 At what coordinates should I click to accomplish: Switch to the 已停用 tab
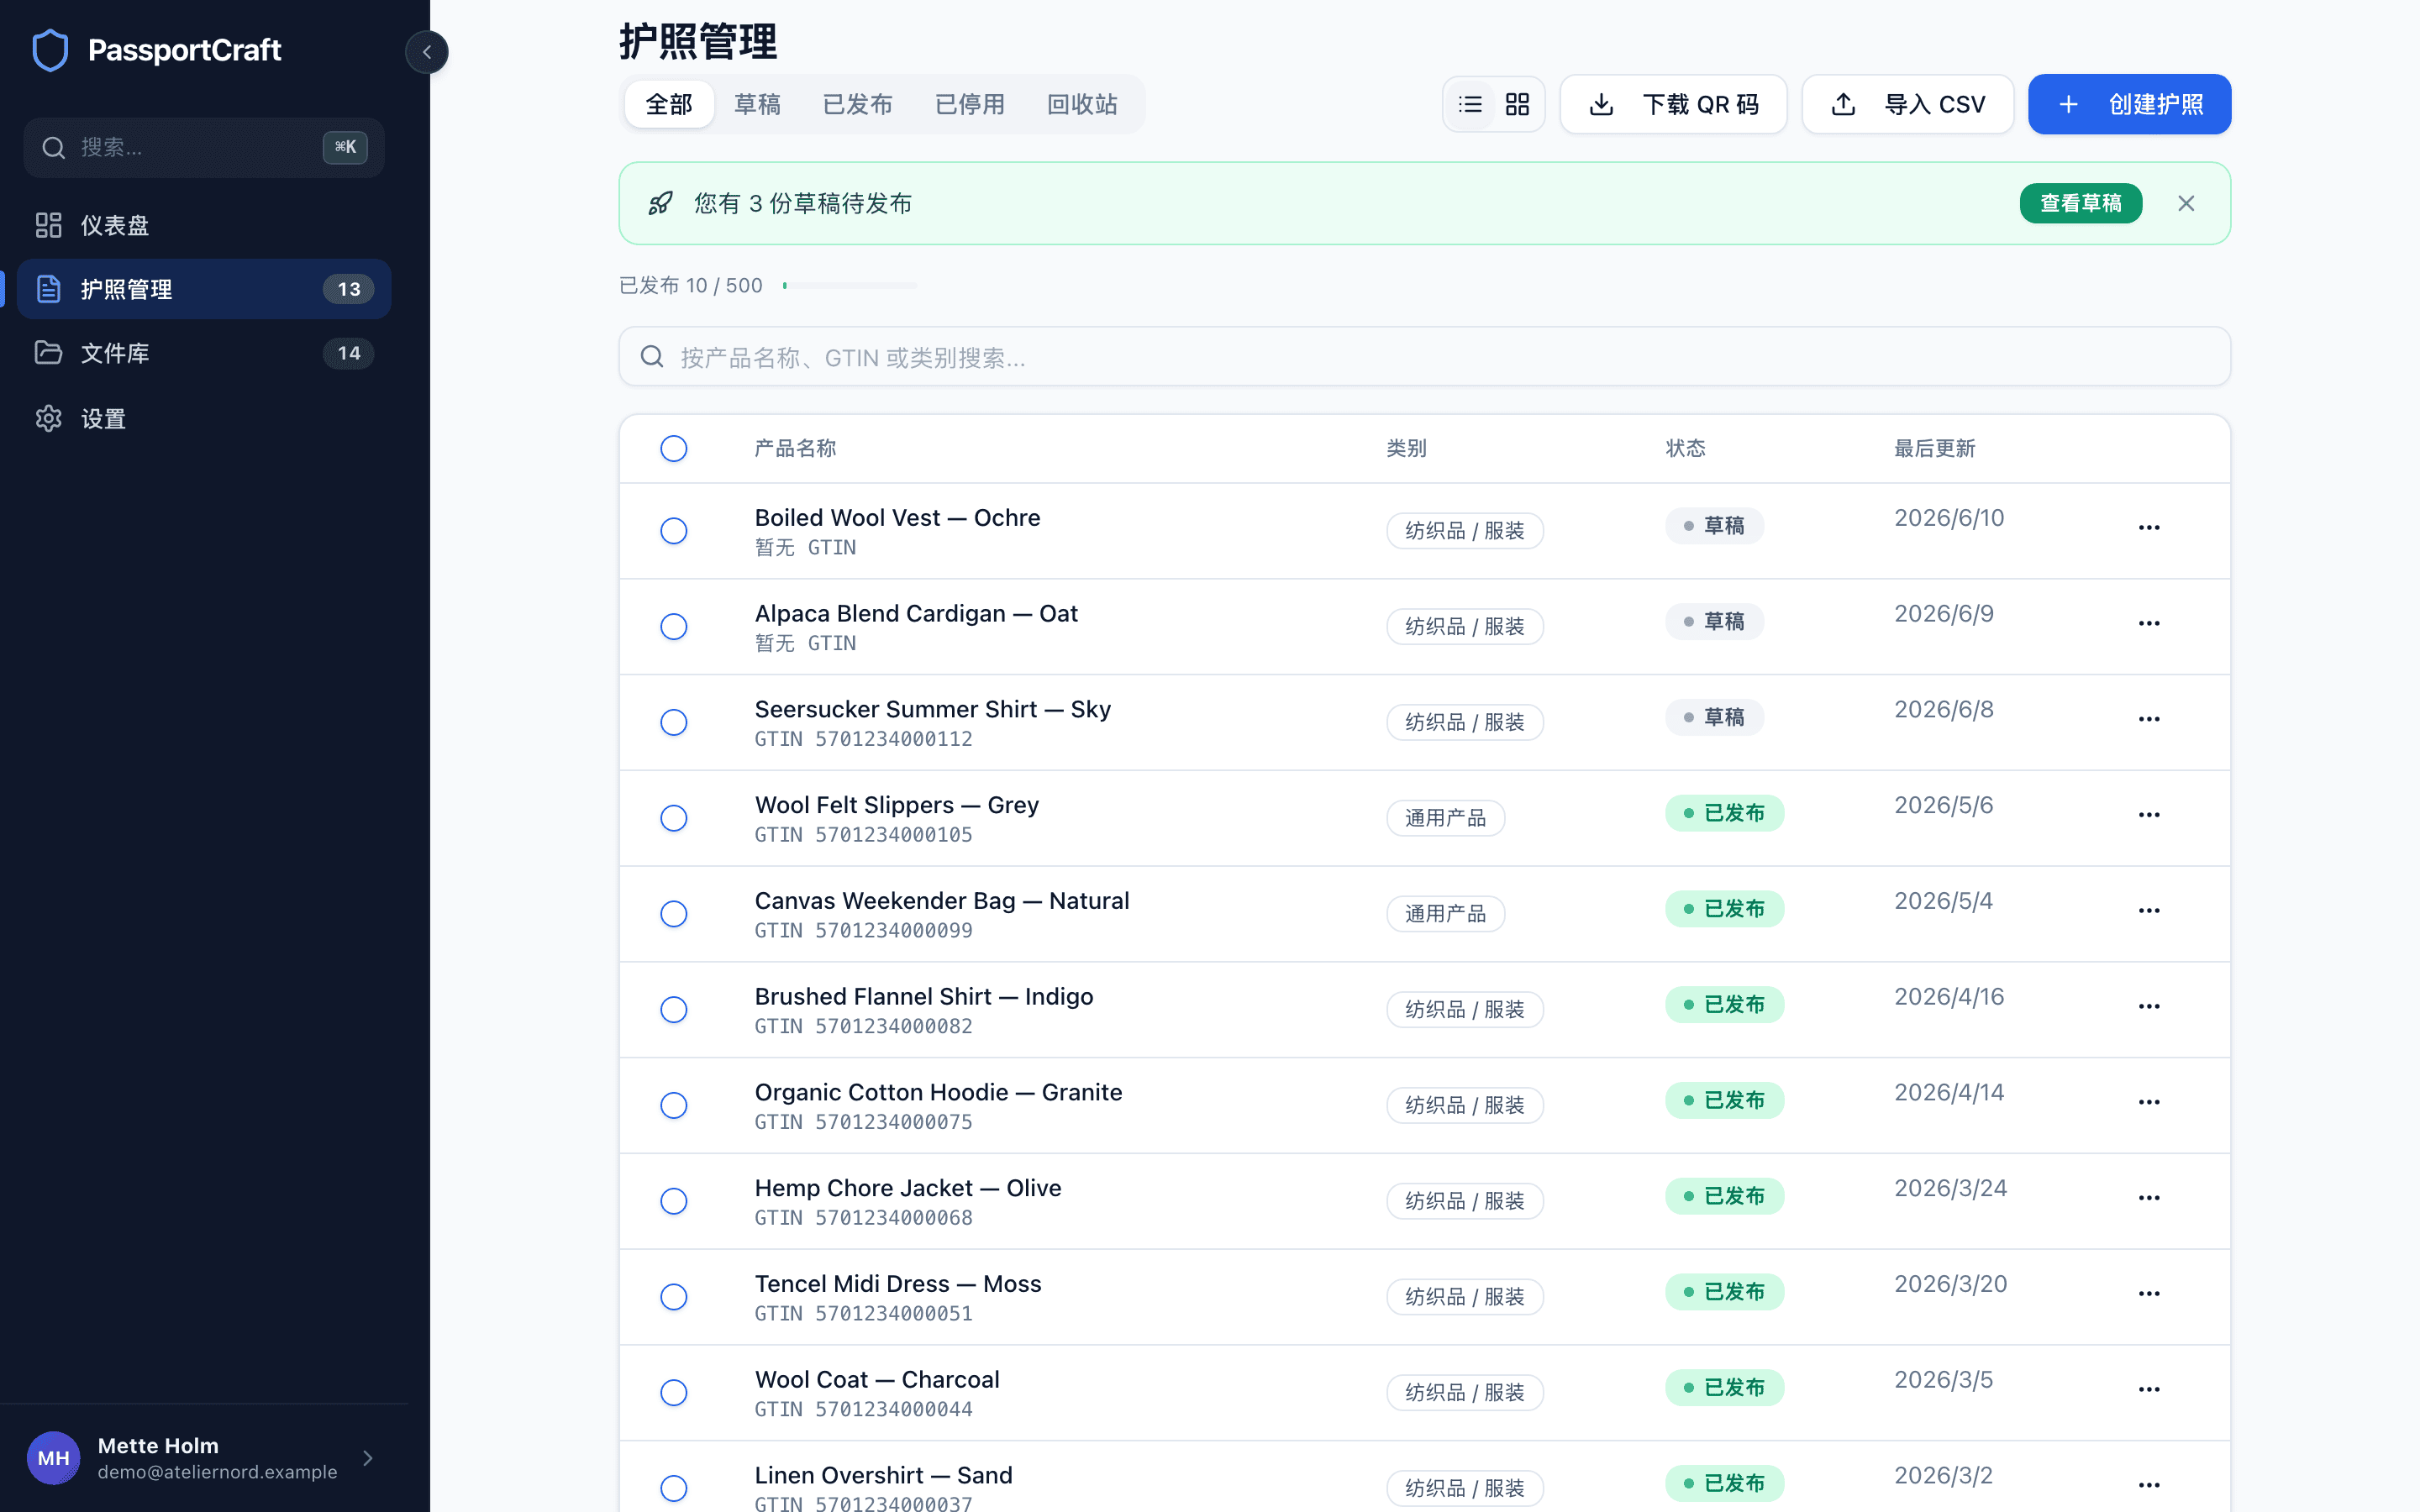[969, 104]
